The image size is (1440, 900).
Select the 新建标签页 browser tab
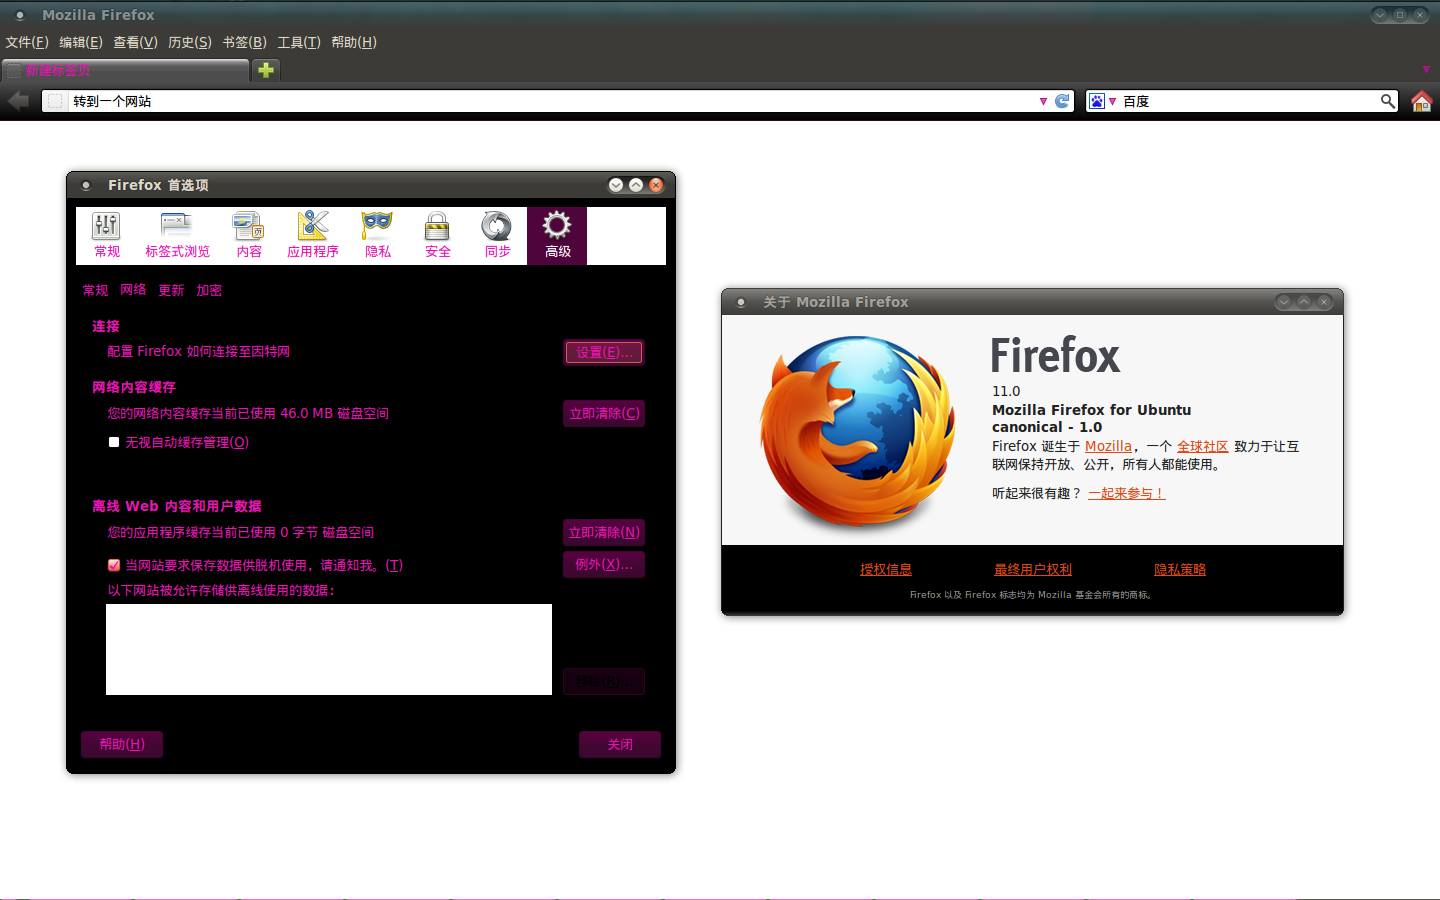pyautogui.click(x=125, y=70)
